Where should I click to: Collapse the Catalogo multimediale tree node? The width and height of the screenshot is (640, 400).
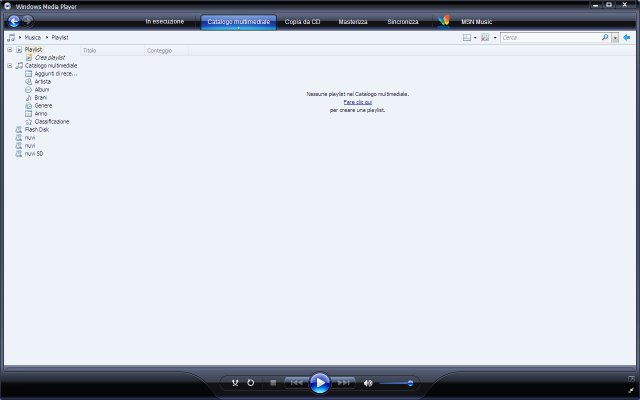click(9, 65)
